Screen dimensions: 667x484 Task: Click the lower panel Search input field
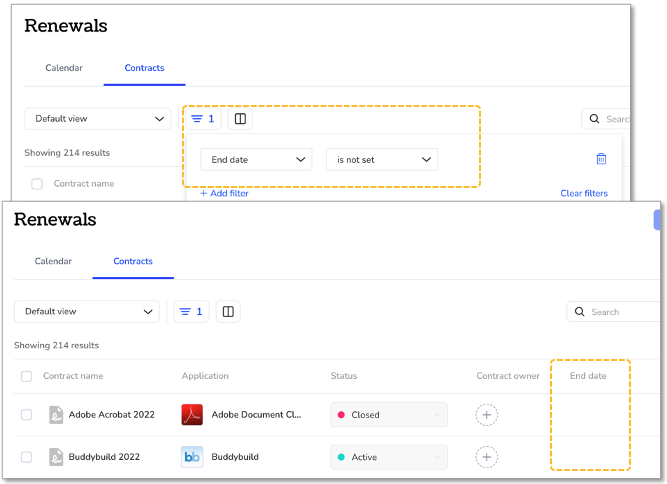(x=613, y=312)
